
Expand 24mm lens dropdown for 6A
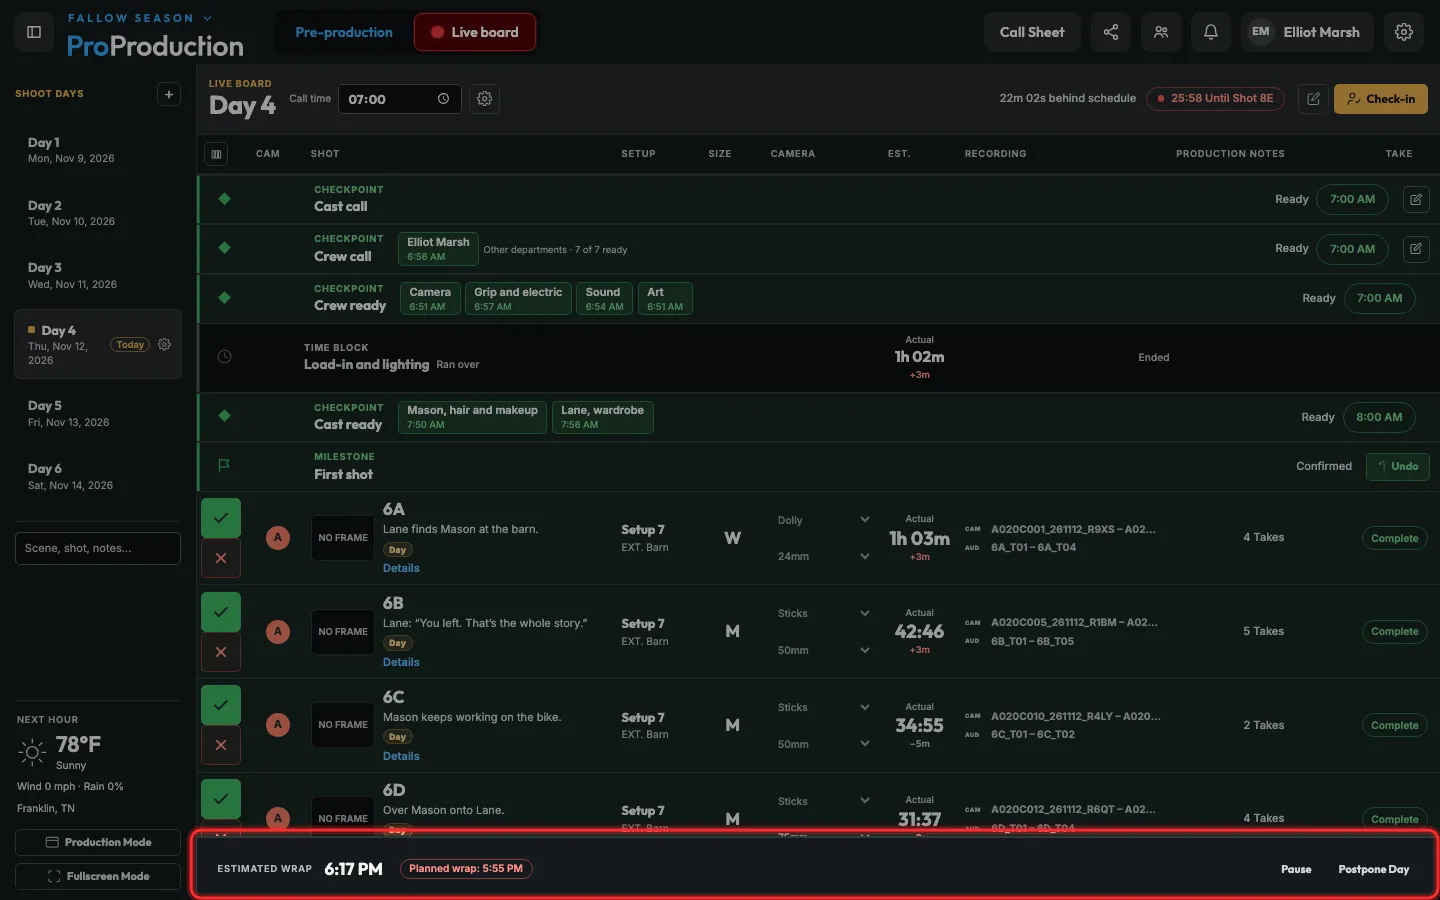[823, 557]
